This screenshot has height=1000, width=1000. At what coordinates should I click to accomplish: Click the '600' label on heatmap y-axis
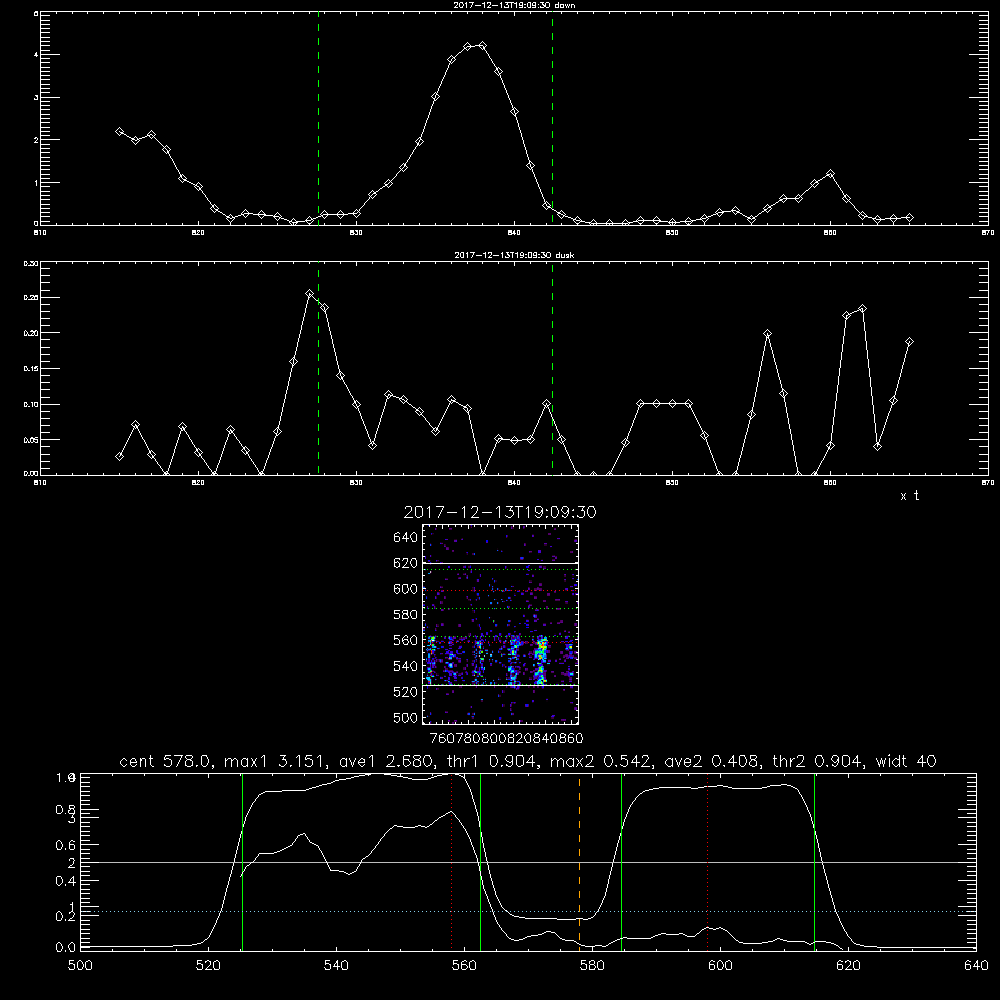click(406, 589)
